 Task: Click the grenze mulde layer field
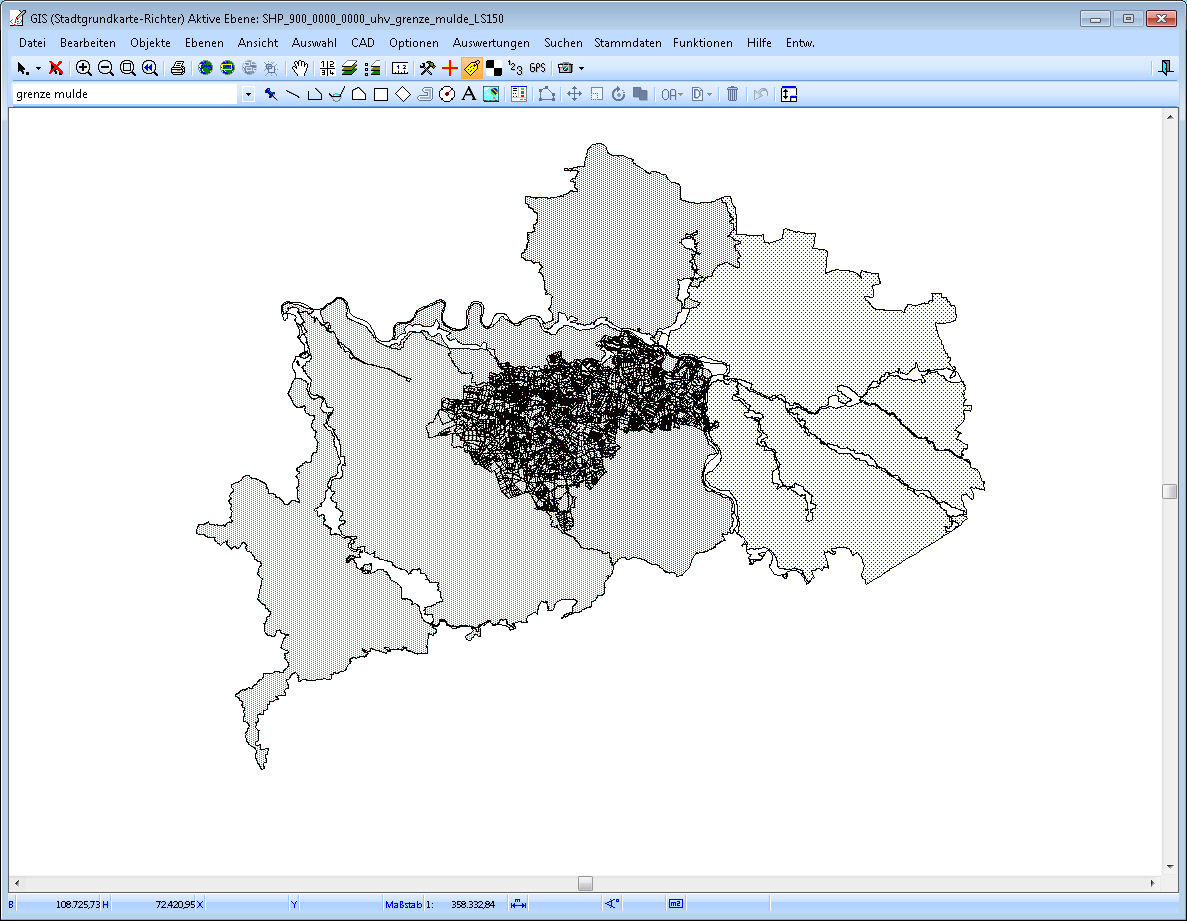click(126, 94)
